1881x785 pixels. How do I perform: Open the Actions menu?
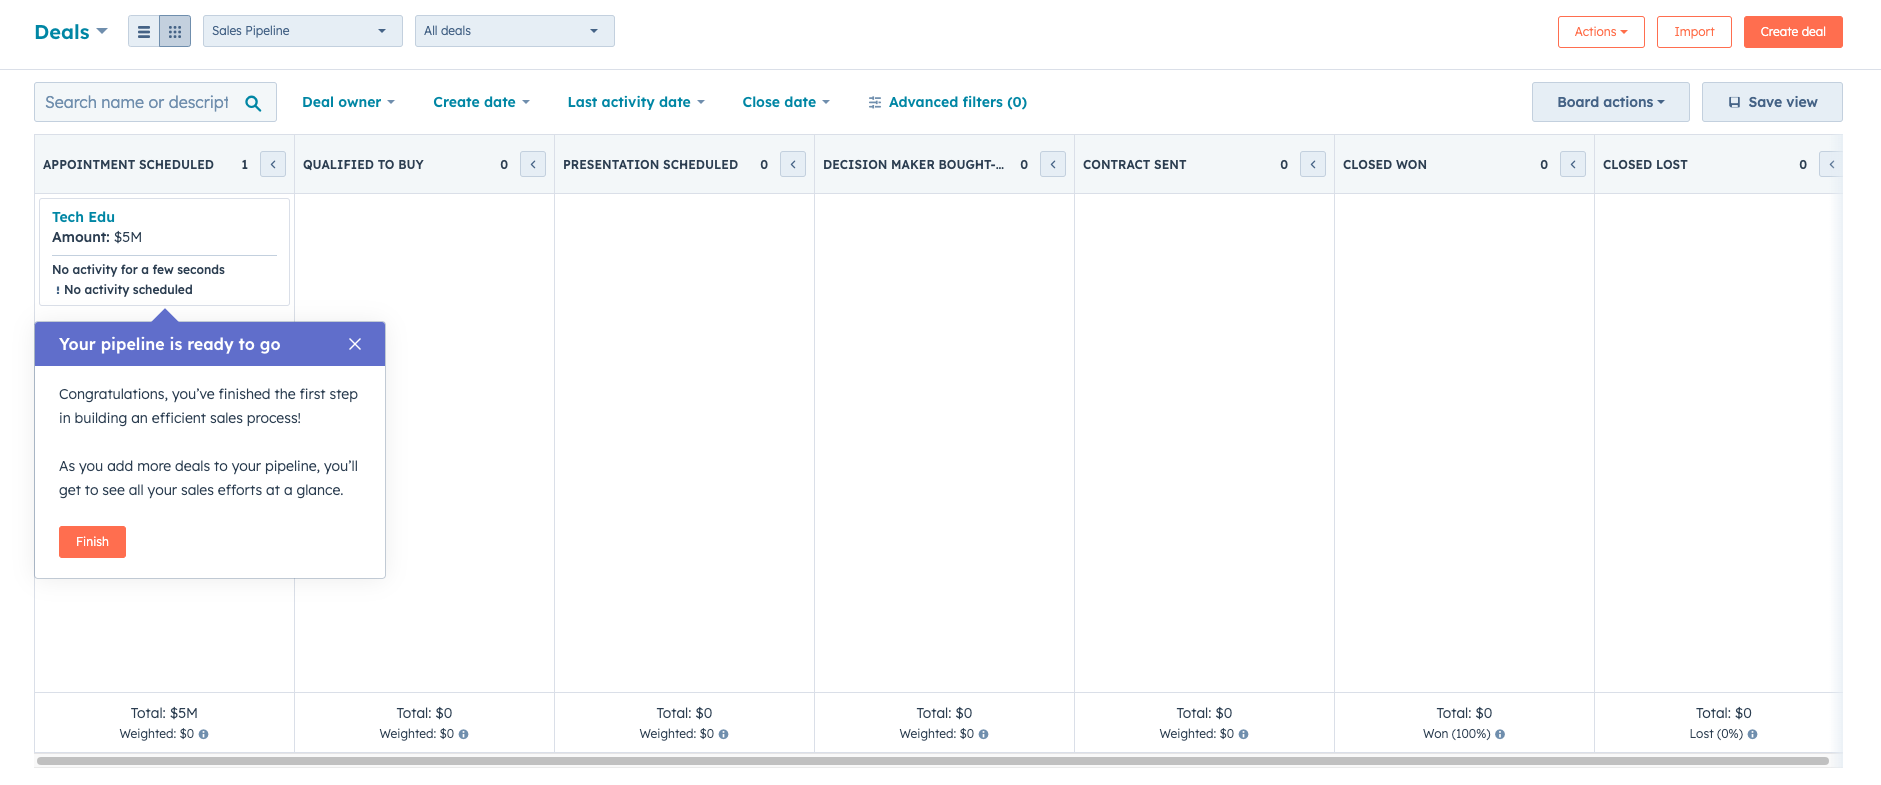[1600, 32]
